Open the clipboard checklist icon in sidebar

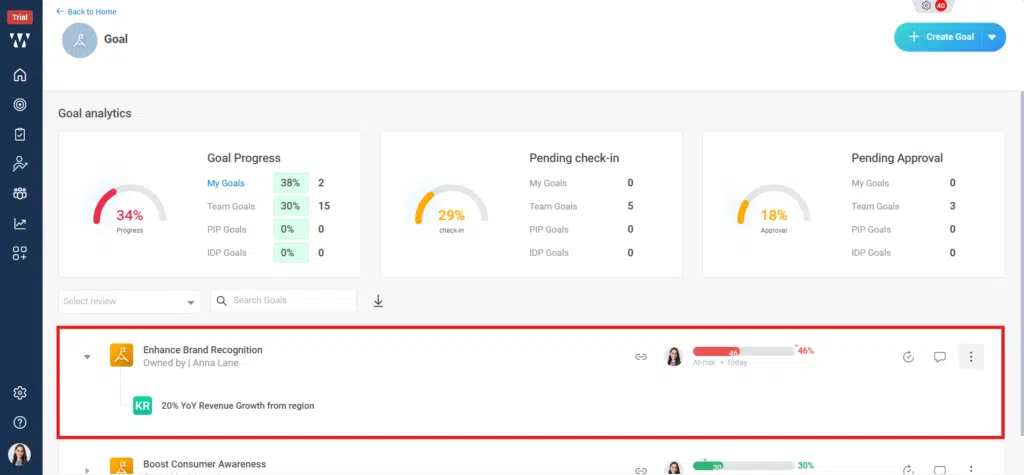(x=20, y=134)
